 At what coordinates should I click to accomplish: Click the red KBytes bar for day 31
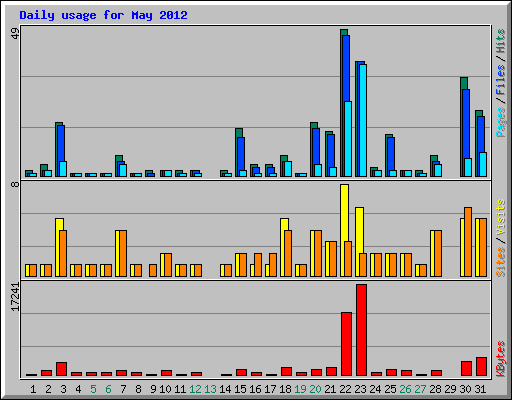(481, 366)
